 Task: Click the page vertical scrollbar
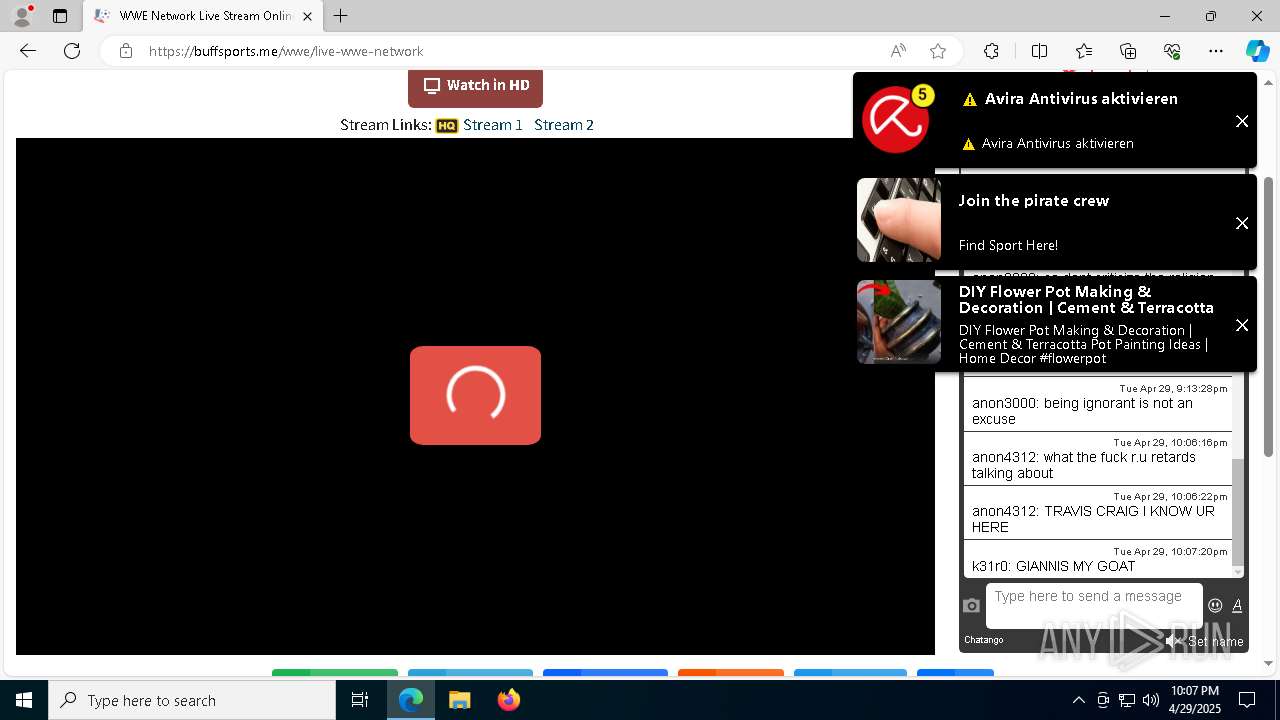pyautogui.click(x=1268, y=317)
